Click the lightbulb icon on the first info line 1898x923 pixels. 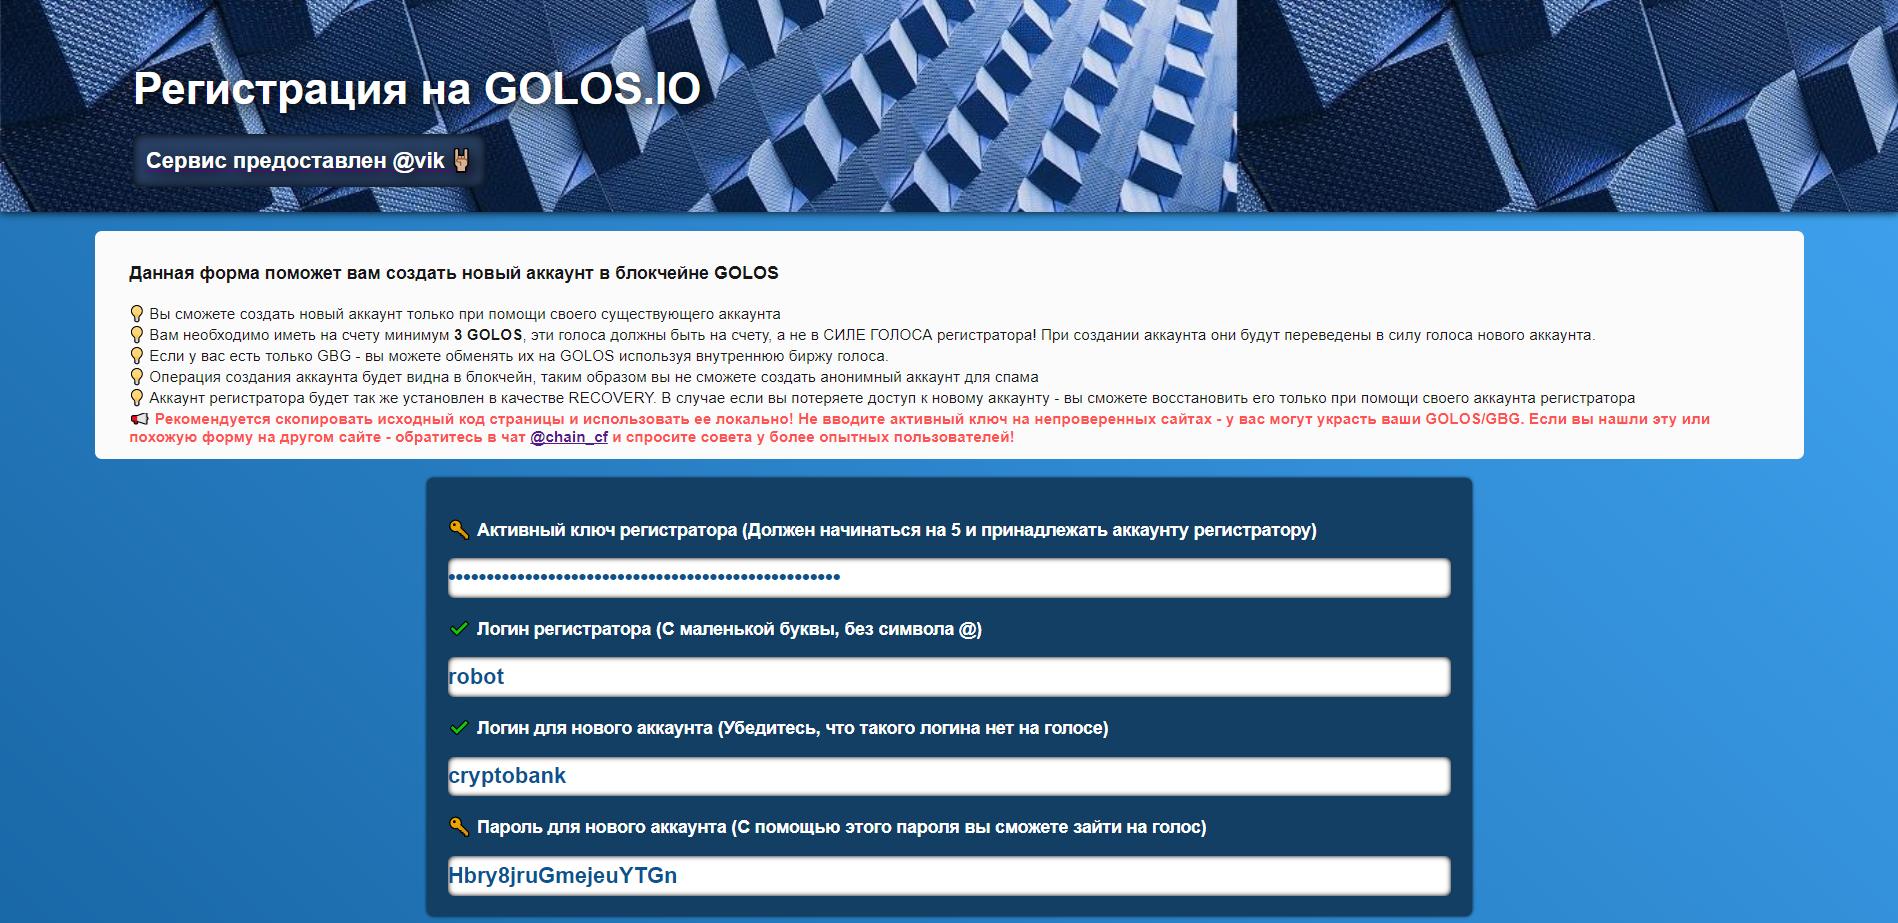[x=137, y=314]
